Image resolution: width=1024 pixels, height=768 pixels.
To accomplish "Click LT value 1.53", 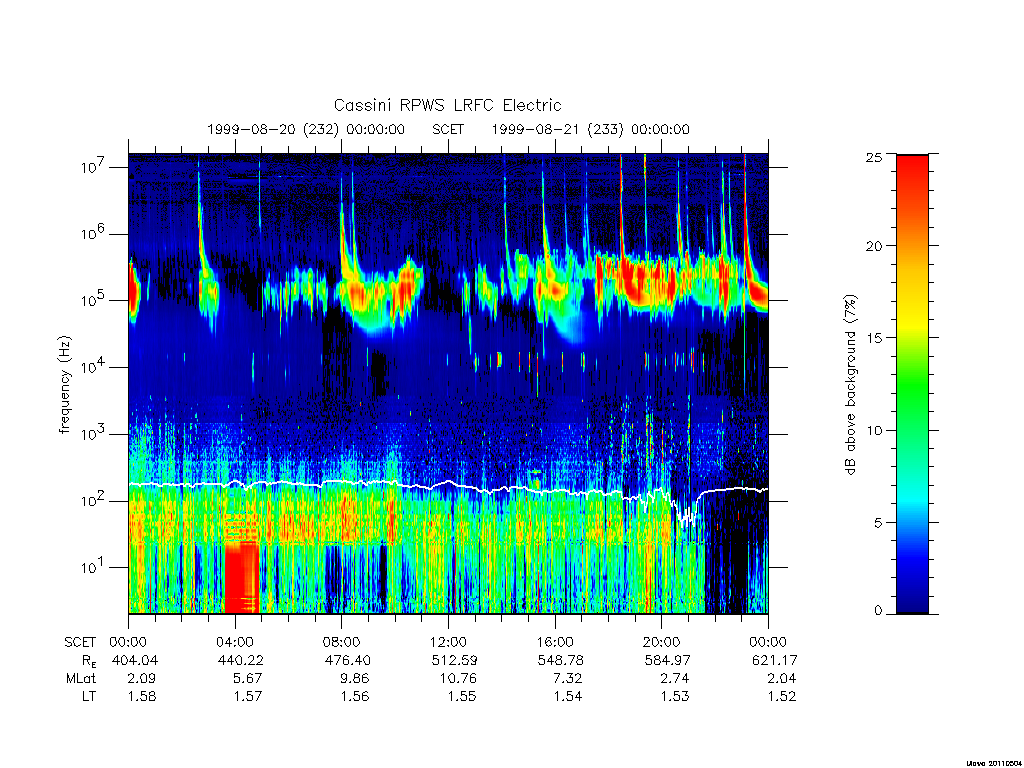I will 675,696.
